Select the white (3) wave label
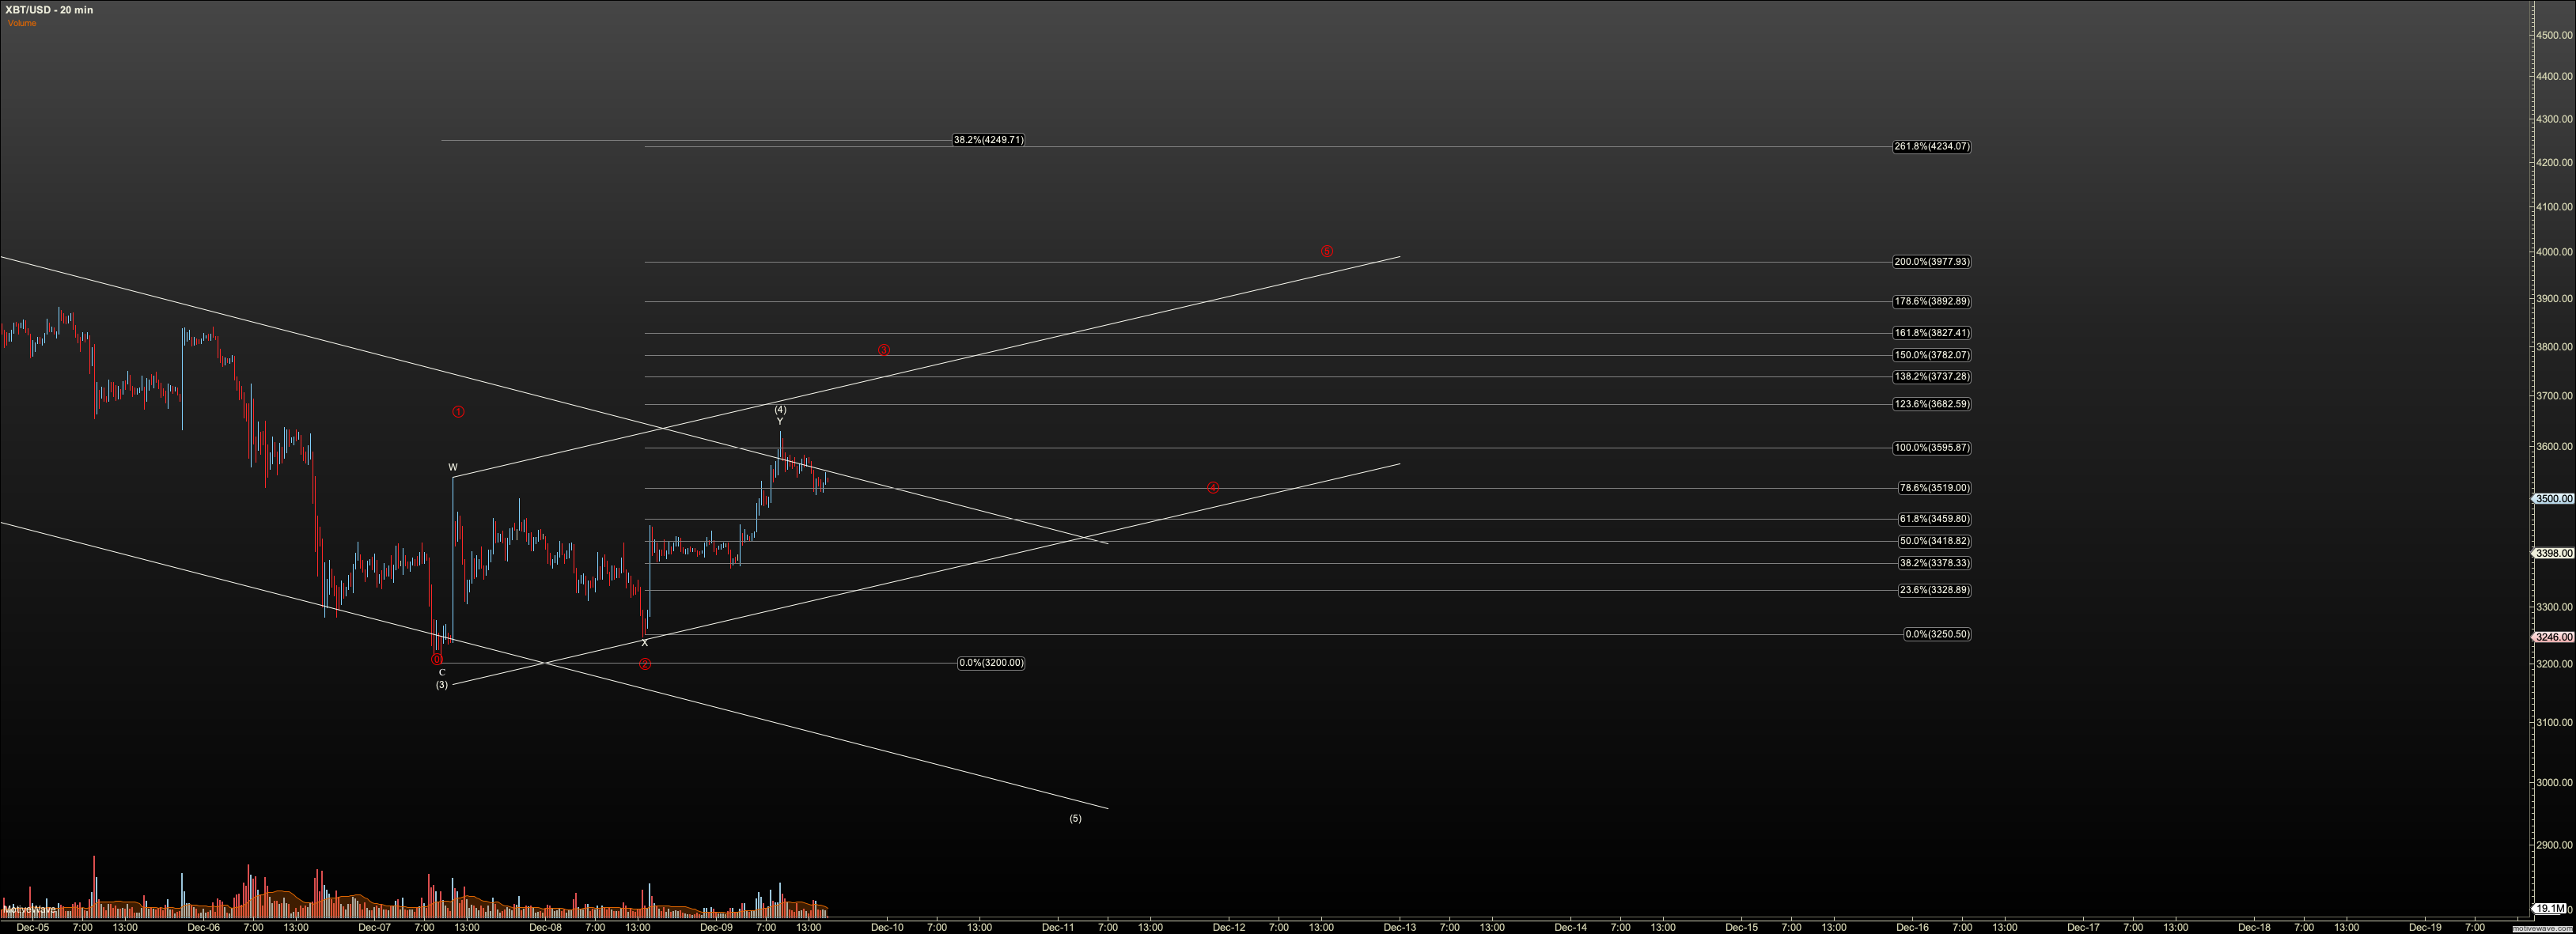This screenshot has width=2576, height=934. (x=442, y=685)
